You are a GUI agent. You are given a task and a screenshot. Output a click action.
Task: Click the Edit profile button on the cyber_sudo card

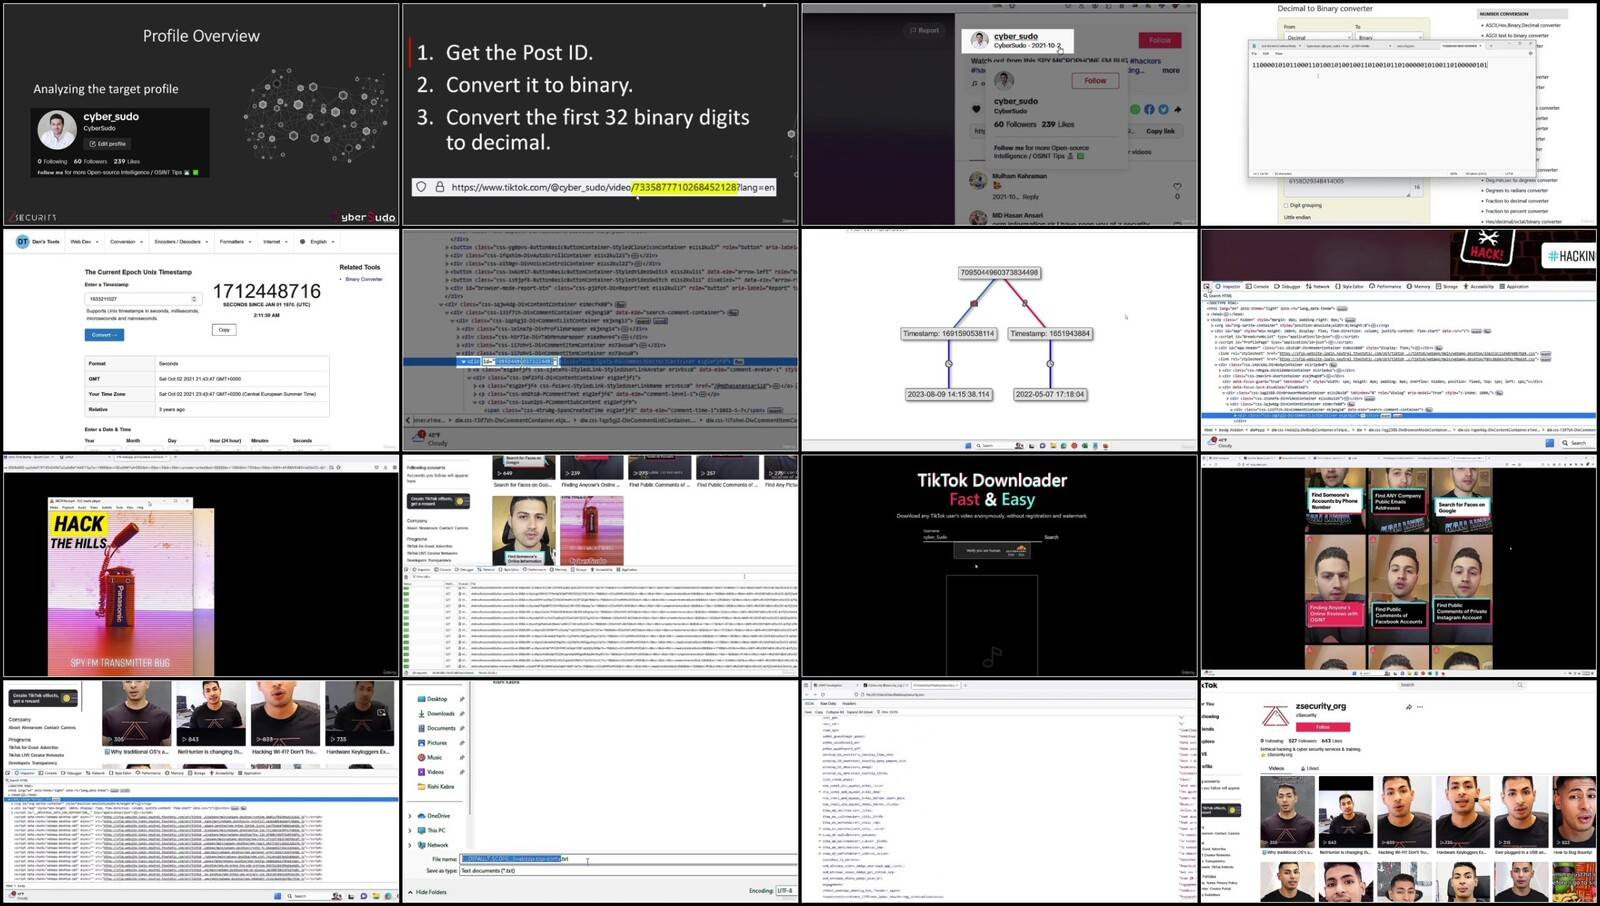point(107,144)
